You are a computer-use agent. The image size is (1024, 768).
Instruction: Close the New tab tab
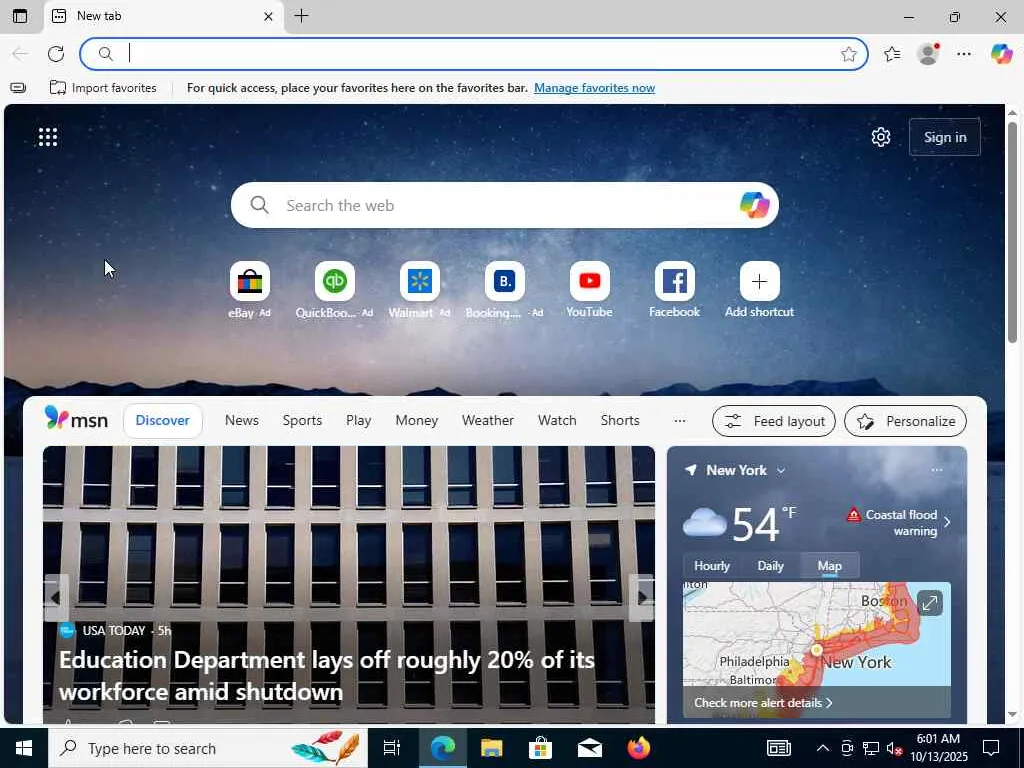pos(268,16)
